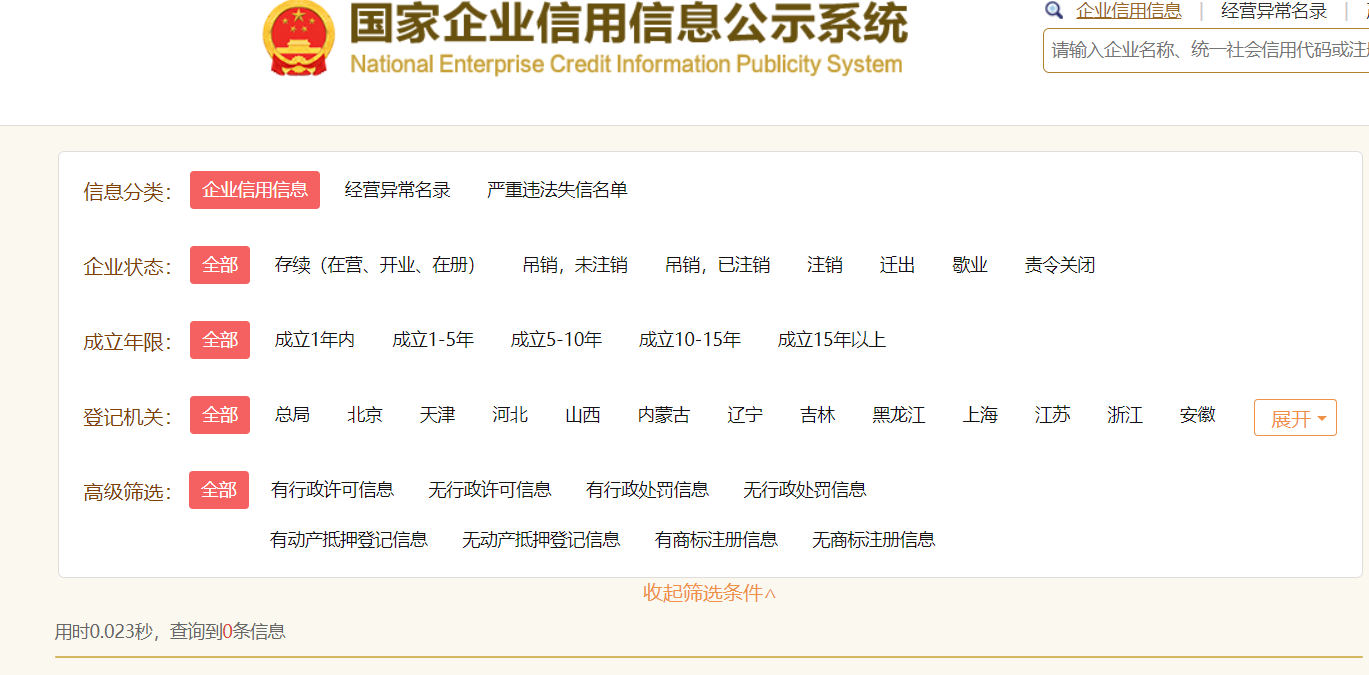Screen dimensions: 1369x675
Task: Select 全部 in the 高级筛选 row
Action: pos(219,490)
